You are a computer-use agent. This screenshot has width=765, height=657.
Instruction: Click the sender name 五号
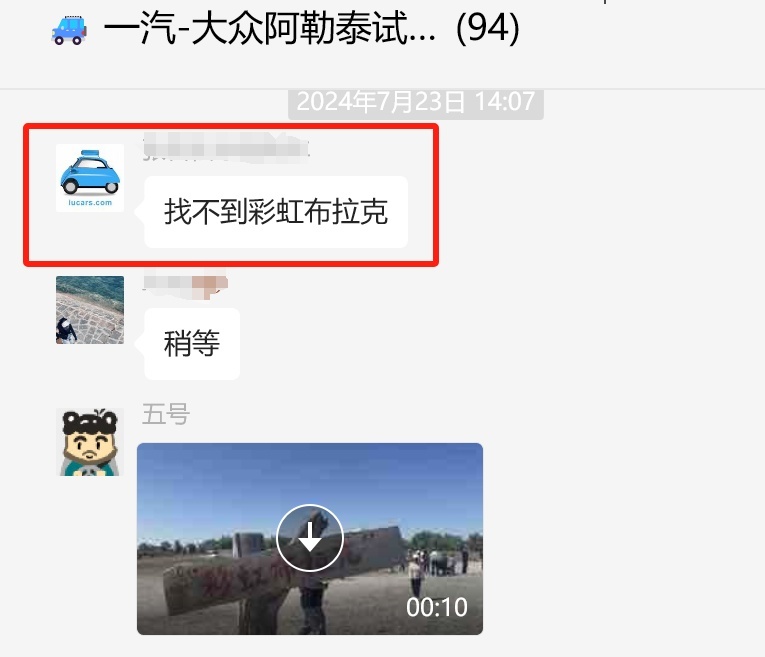tap(166, 414)
